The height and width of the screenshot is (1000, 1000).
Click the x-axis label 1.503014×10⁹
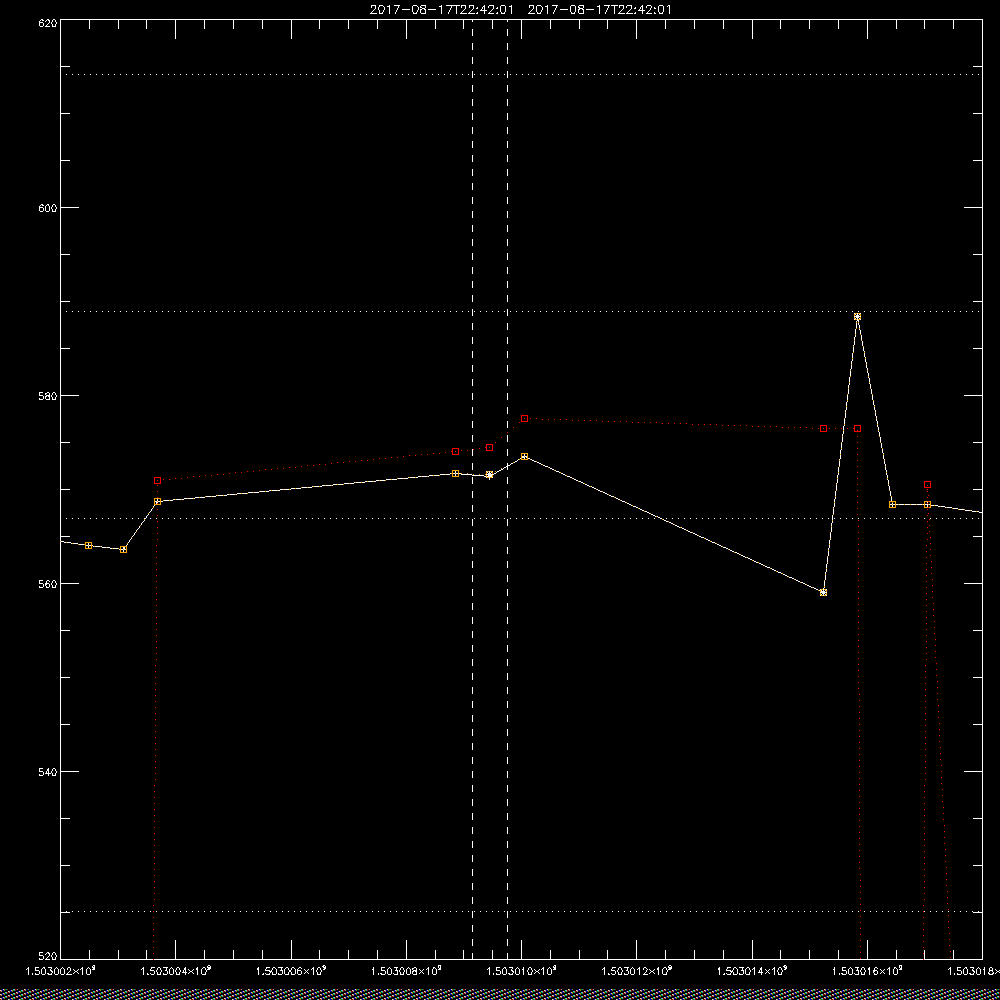753,971
